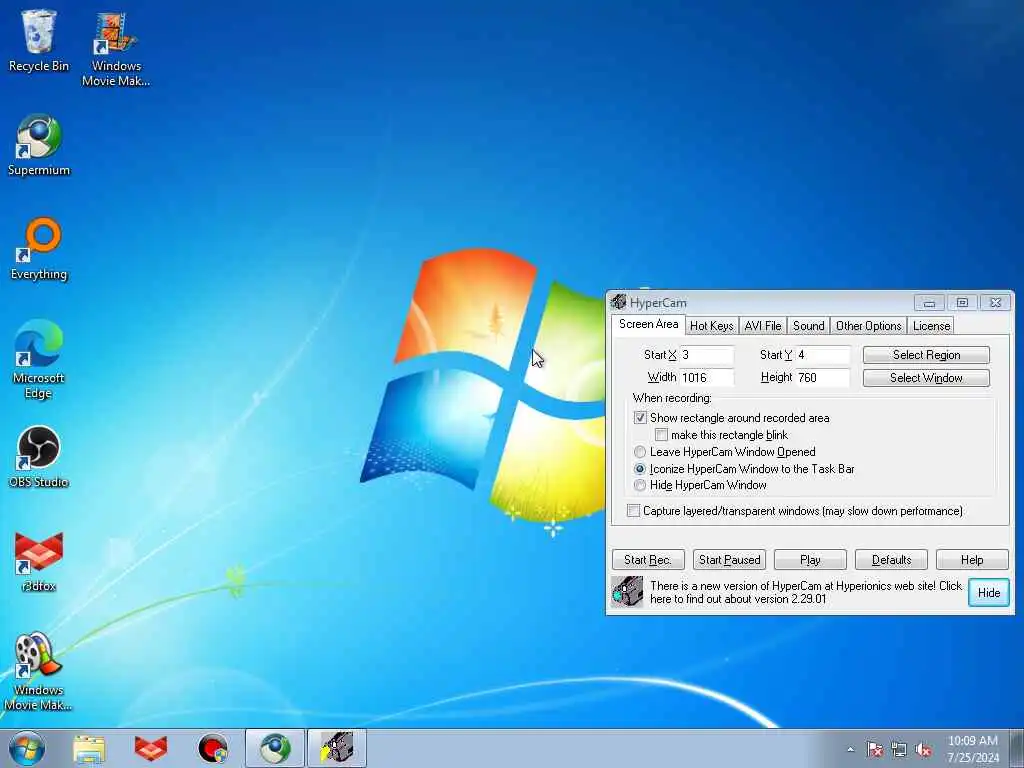The width and height of the screenshot is (1024, 768).
Task: Click Show Desktop strip at taskbar end
Action: coord(1017,748)
